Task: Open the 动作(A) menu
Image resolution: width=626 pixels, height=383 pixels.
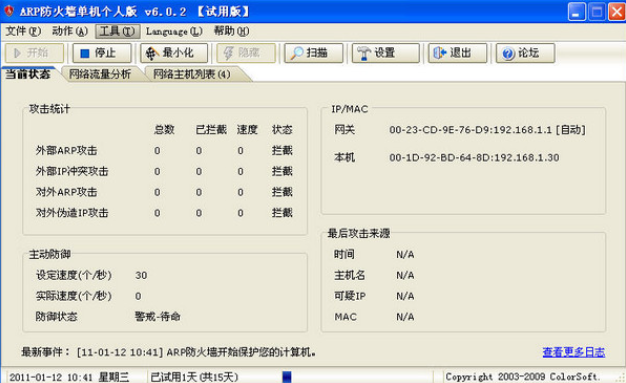Action: (70, 31)
